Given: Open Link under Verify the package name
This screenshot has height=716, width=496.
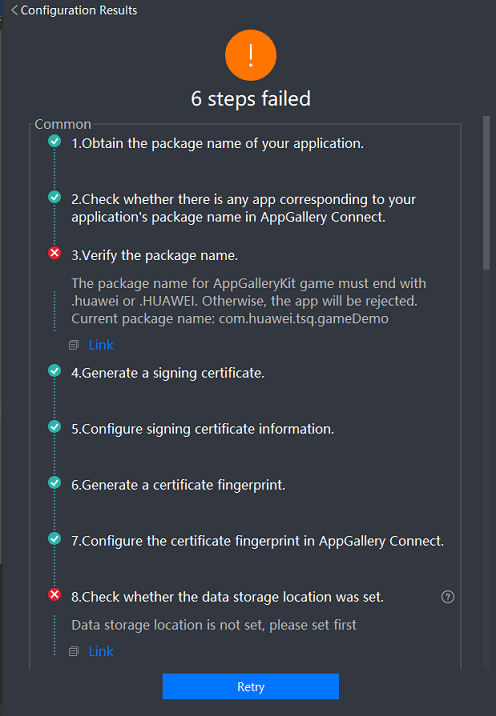Looking at the screenshot, I should pos(101,345).
